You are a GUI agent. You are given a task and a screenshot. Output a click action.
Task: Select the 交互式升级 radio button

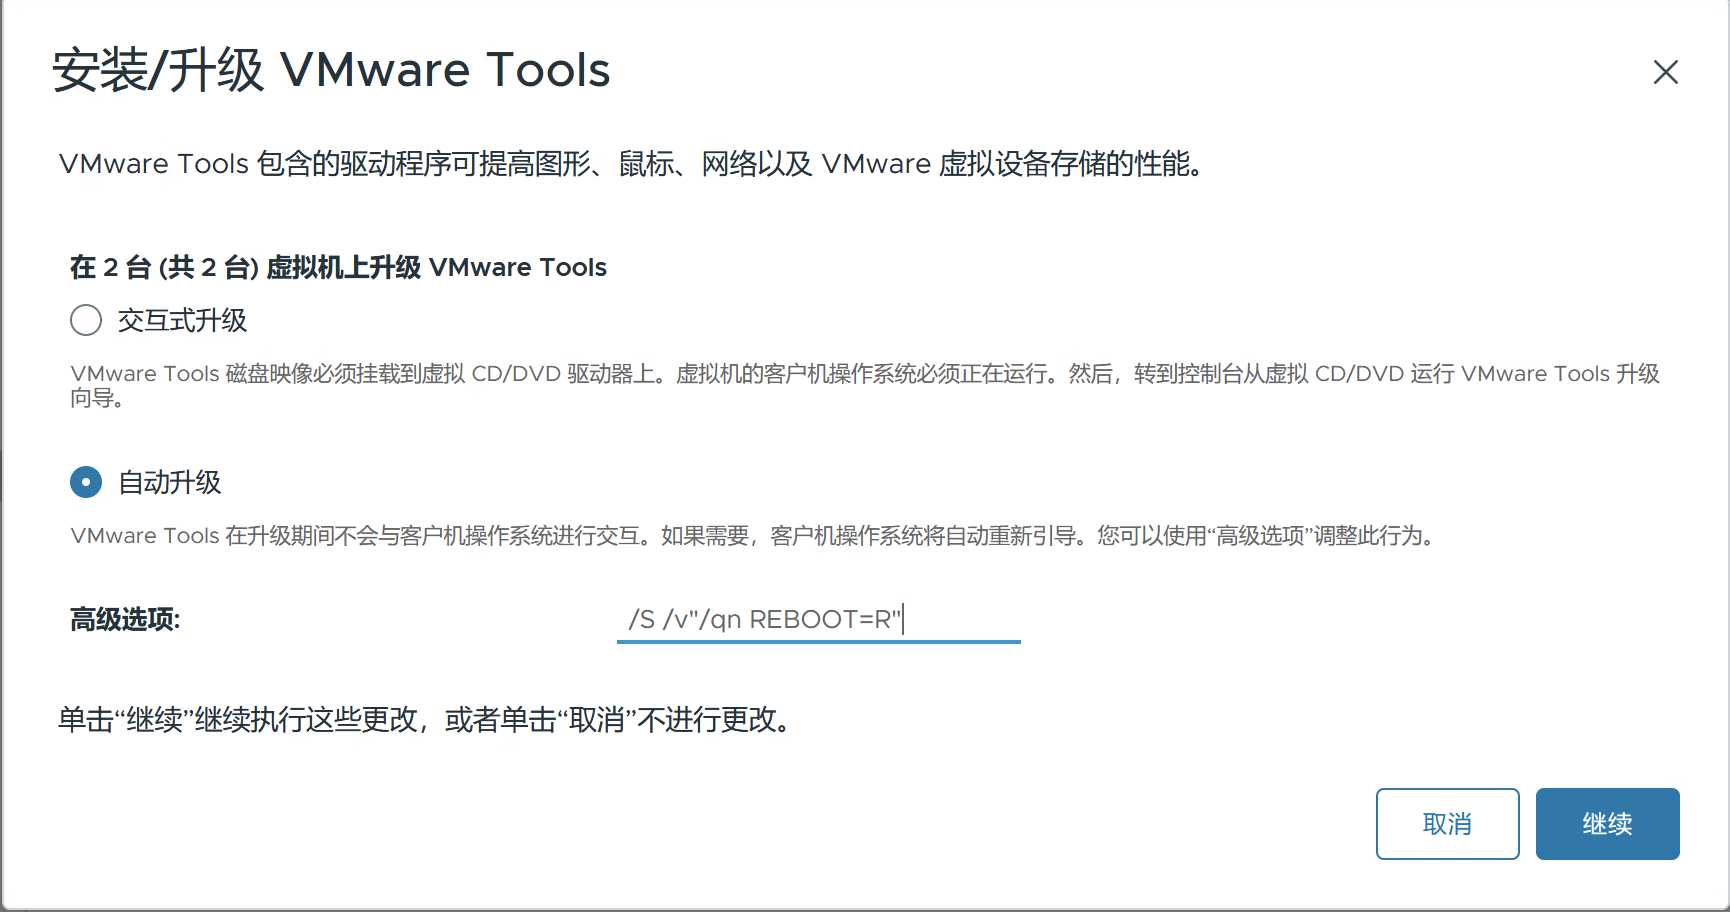(86, 320)
